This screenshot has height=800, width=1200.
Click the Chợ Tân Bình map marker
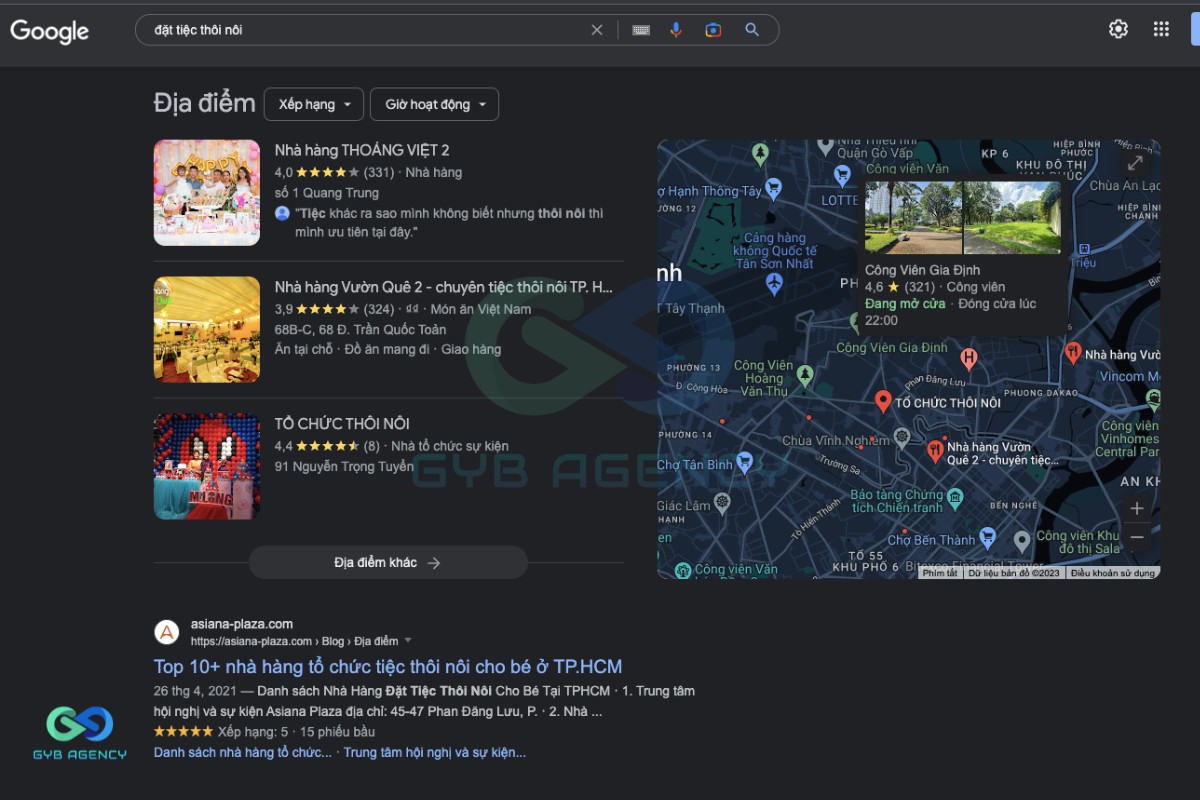point(743,462)
